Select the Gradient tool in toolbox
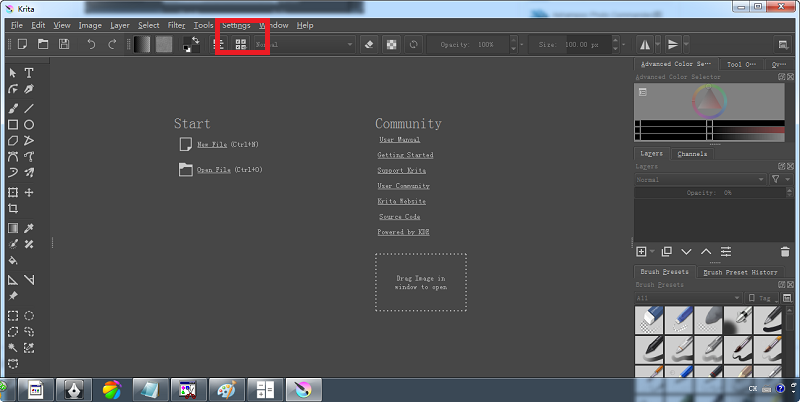 [13, 228]
